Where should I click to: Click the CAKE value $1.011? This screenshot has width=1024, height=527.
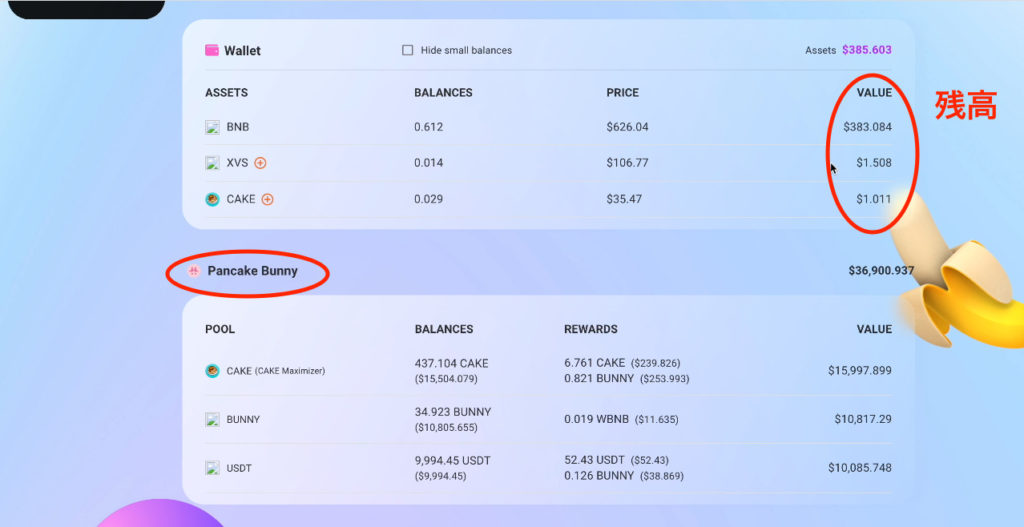tap(874, 199)
